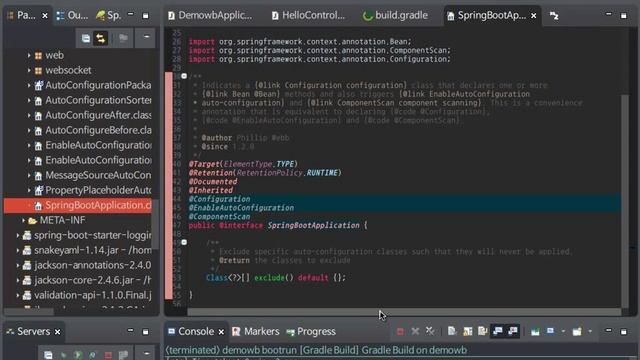Open the Open Console dropdown arrow
The height and width of the screenshot is (360, 640).
(590, 331)
